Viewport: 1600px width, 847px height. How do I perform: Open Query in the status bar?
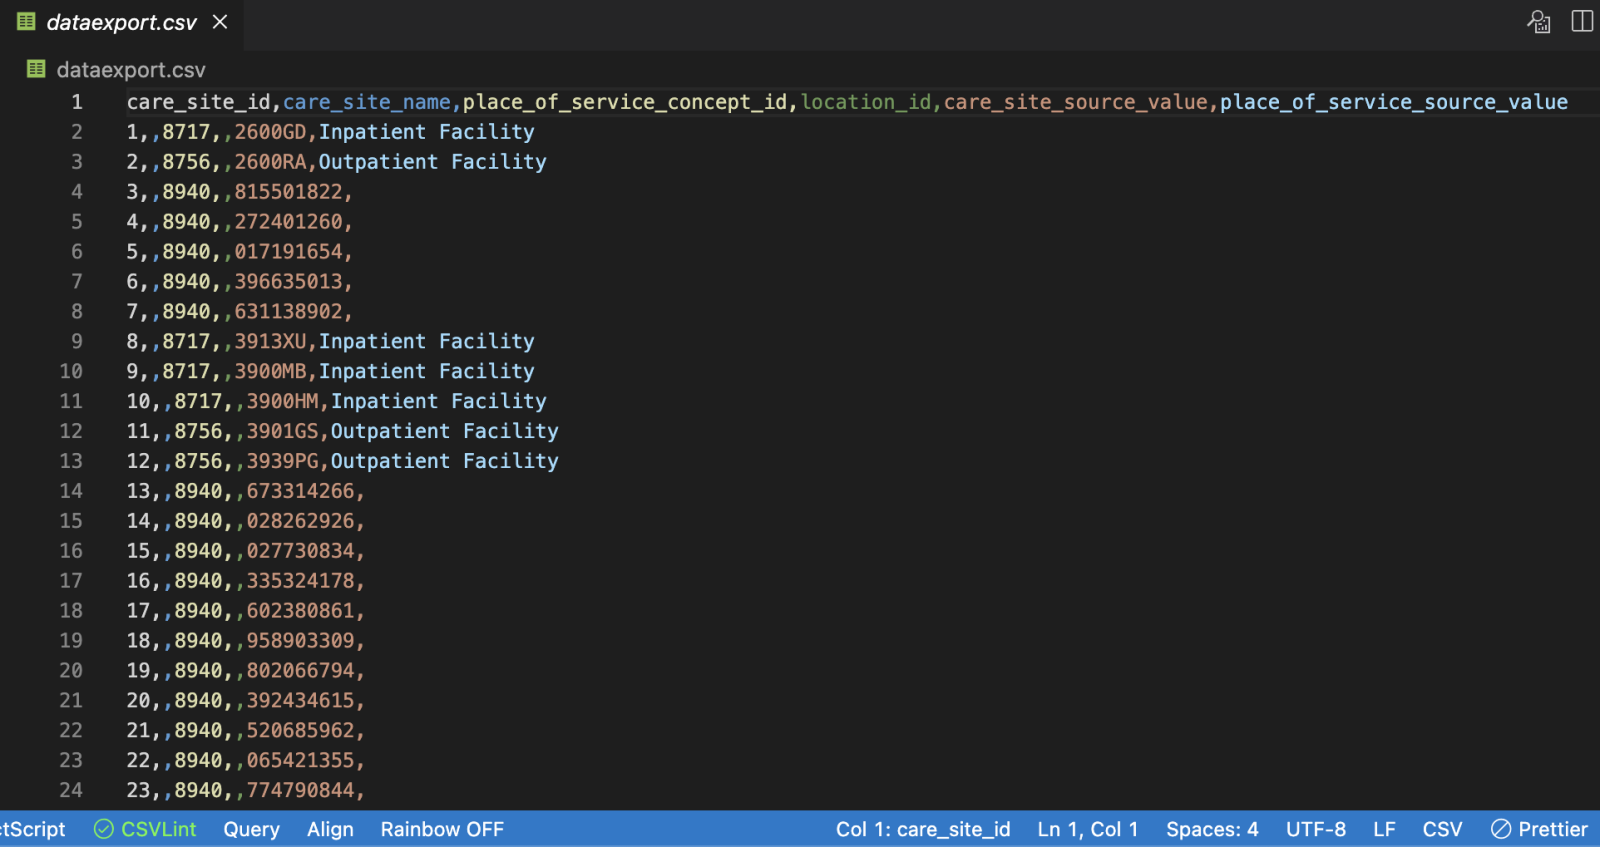[x=251, y=829]
